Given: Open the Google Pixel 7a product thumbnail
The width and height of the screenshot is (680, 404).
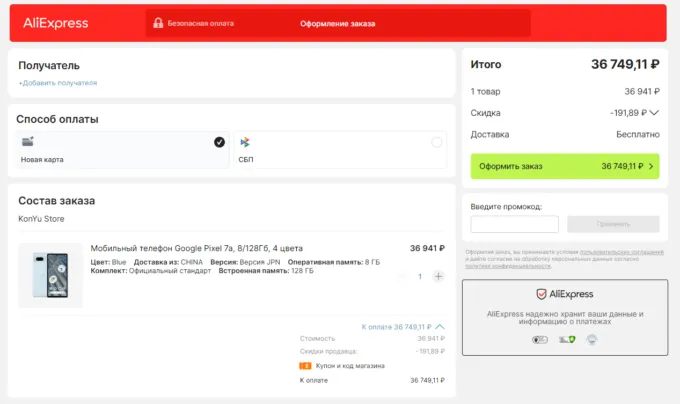Looking at the screenshot, I should pyautogui.click(x=50, y=275).
